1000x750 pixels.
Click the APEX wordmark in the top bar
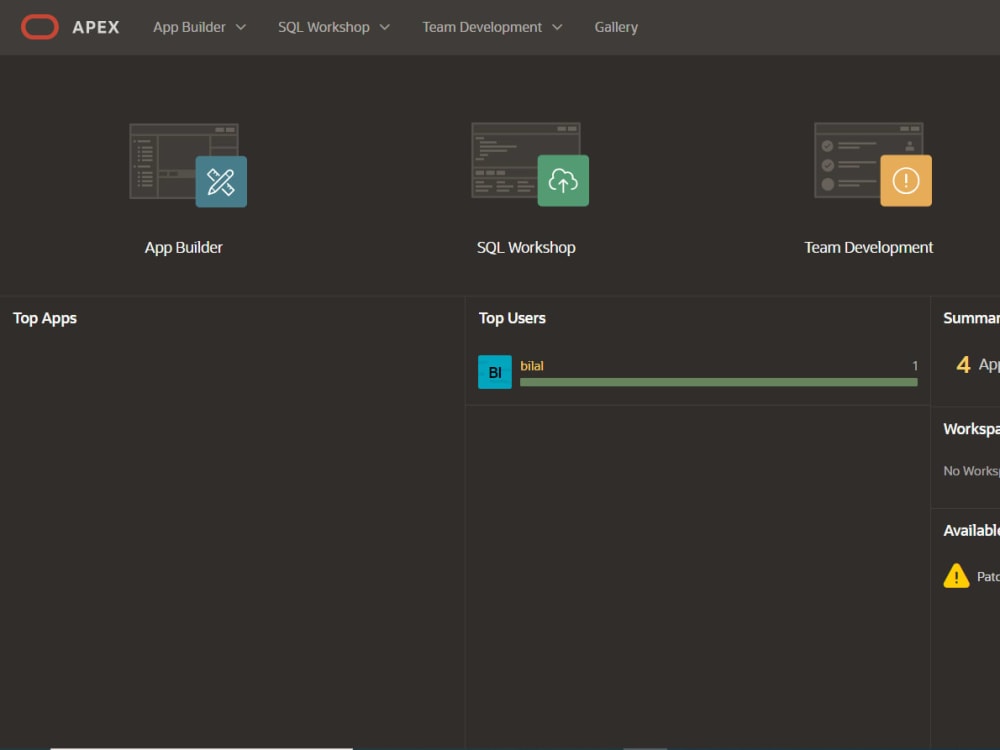coord(96,27)
